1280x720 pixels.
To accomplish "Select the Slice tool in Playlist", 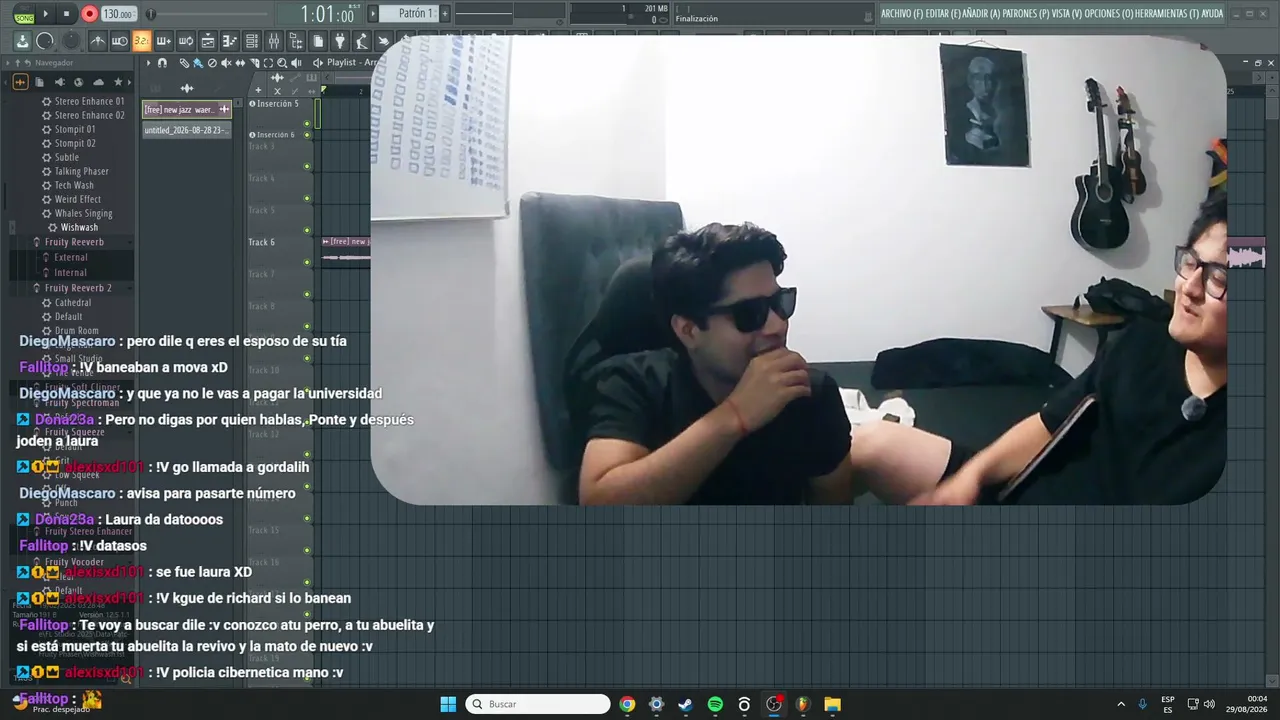I will click(254, 63).
